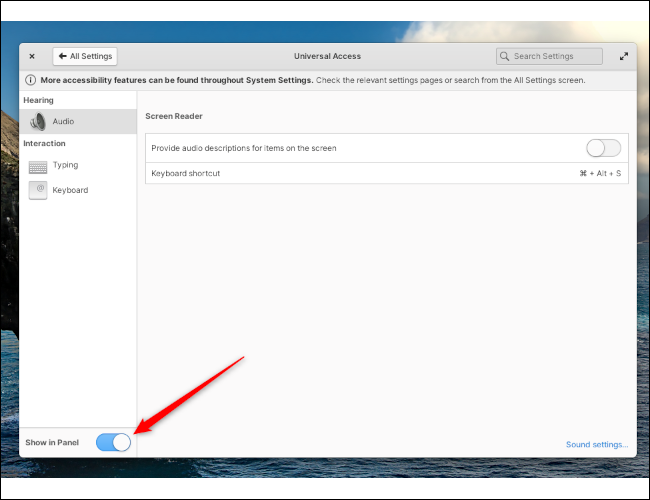Screen dimensions: 650x500
Task: Click the ⌘ + Alt + S shortcut value
Action: click(x=600, y=173)
